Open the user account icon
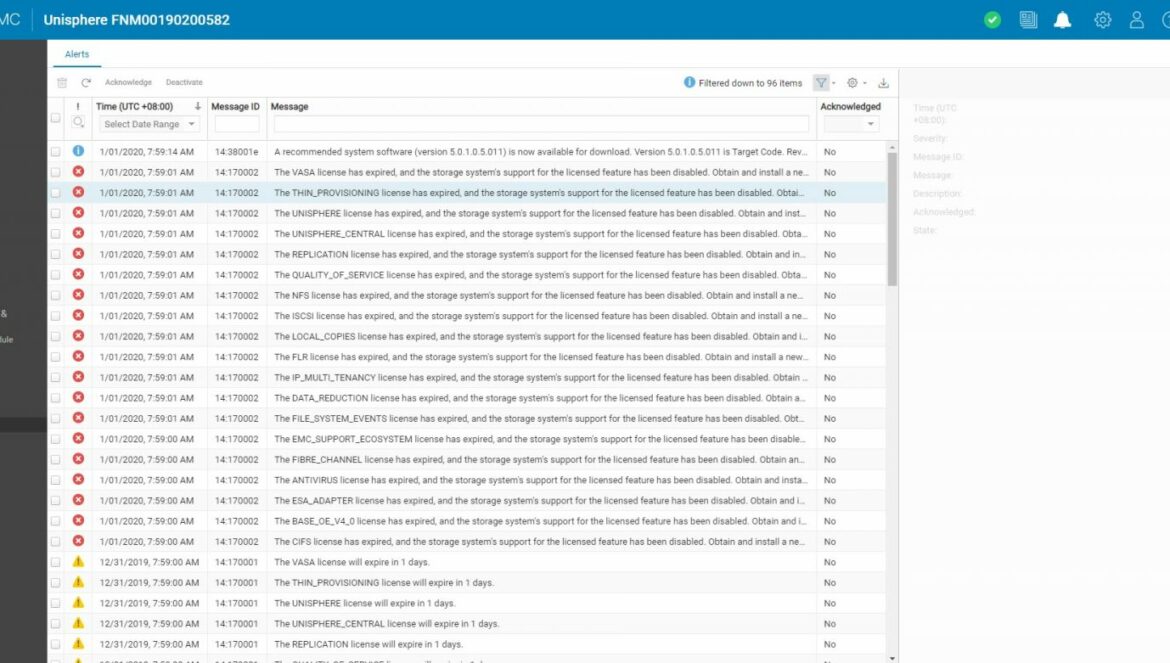The image size is (1170, 663). pyautogui.click(x=1136, y=20)
